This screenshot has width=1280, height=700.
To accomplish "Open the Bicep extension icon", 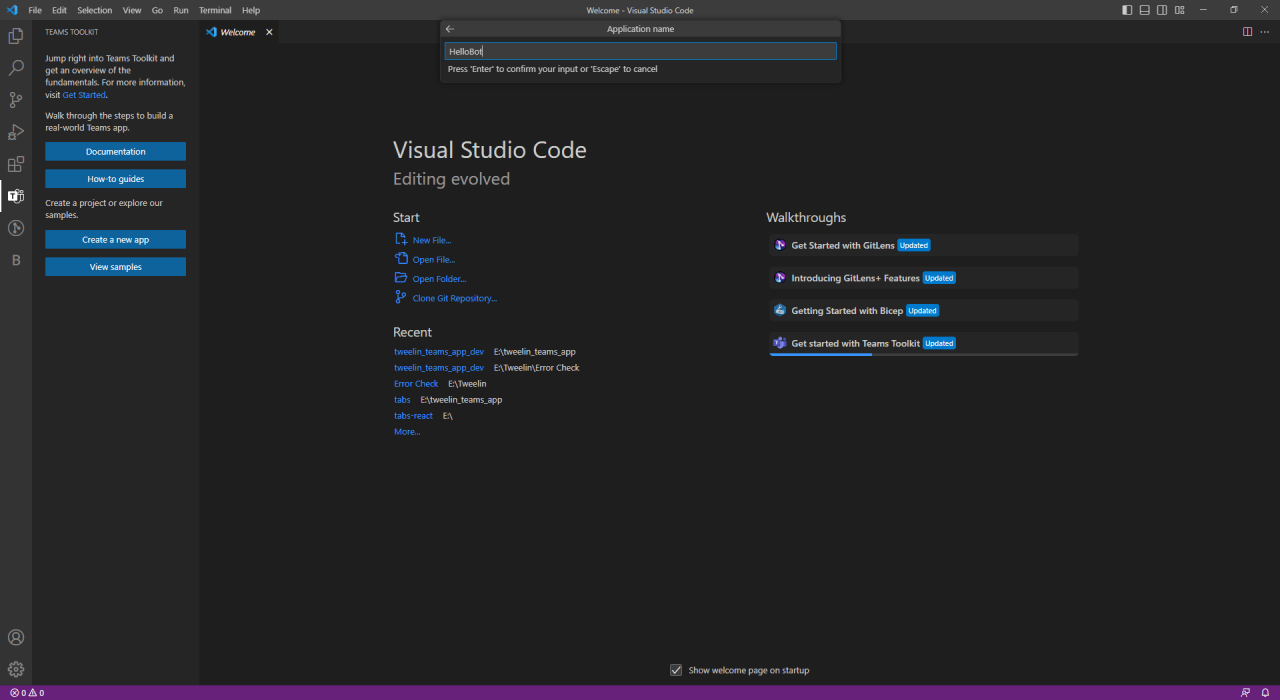I will tap(15, 259).
